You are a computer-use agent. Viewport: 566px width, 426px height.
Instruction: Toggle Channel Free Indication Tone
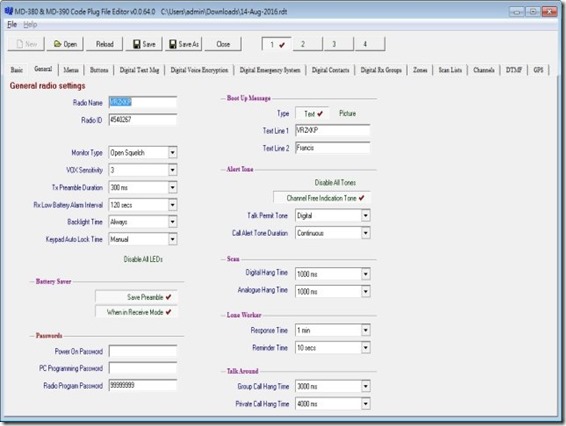(322, 198)
